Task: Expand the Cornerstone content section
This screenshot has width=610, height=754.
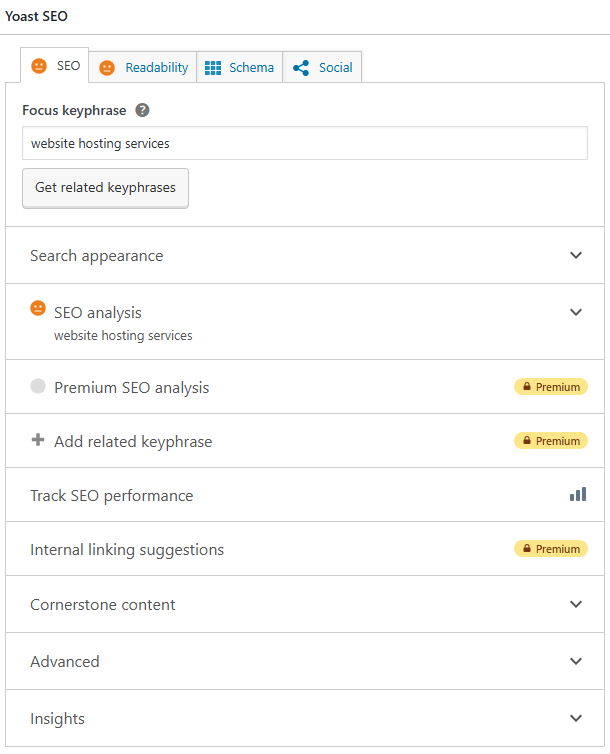Action: [x=576, y=604]
